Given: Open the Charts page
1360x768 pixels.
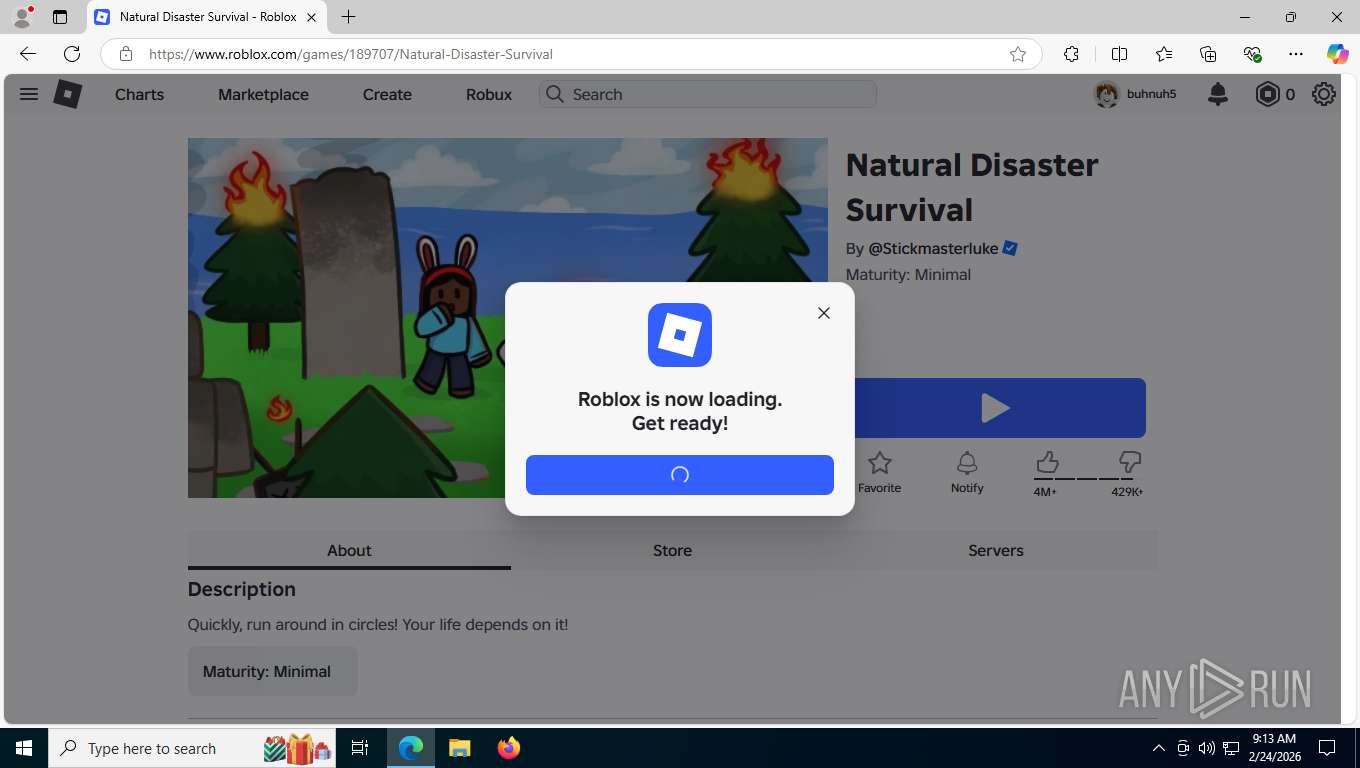Looking at the screenshot, I should pyautogui.click(x=139, y=94).
